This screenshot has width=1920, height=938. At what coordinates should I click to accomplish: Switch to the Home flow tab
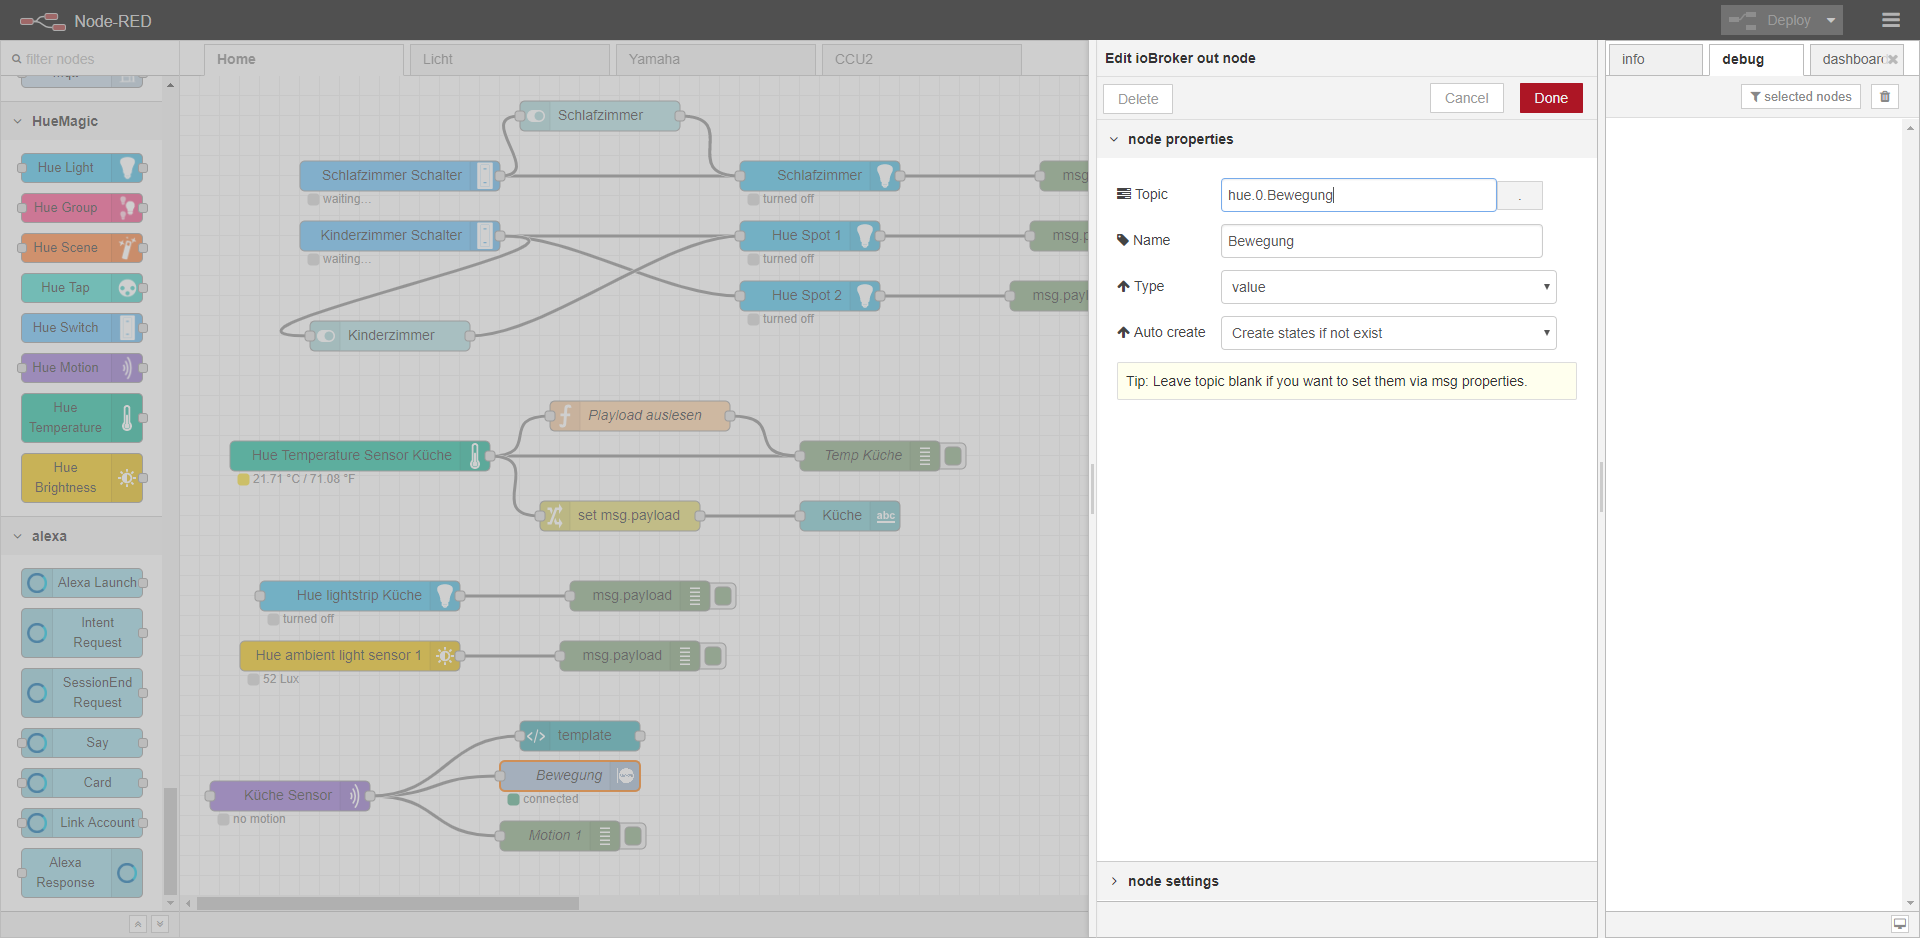coord(304,59)
